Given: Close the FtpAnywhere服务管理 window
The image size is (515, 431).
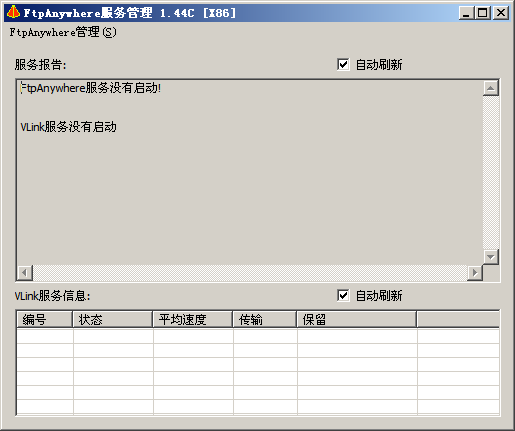Looking at the screenshot, I should pyautogui.click(x=501, y=13).
